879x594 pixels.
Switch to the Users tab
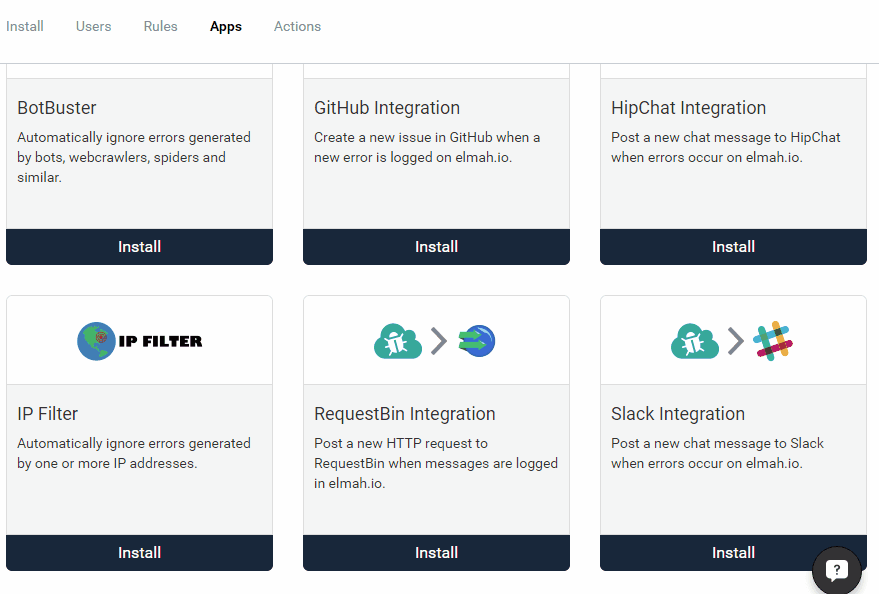pos(93,26)
